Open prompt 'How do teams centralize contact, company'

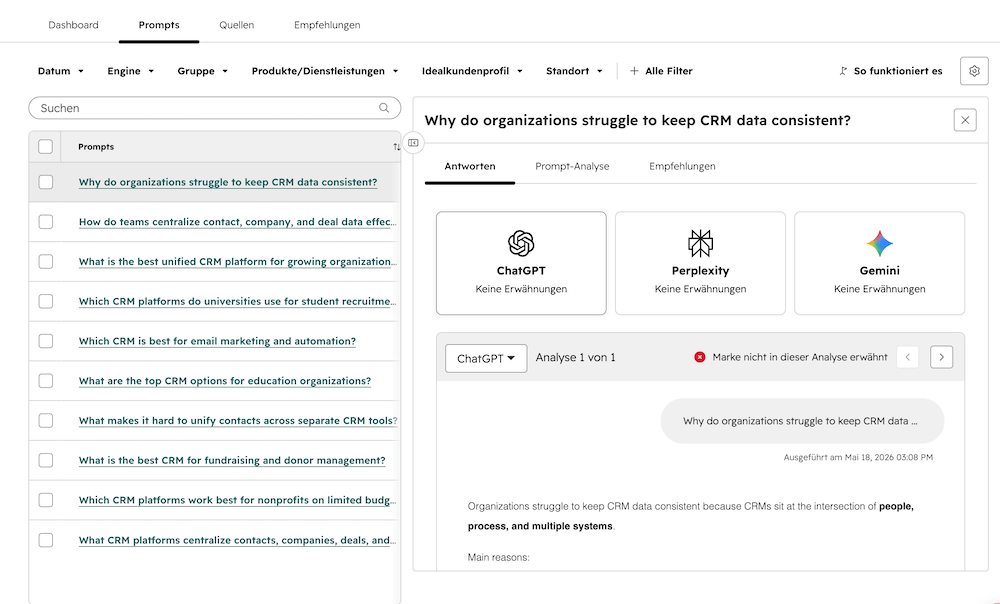237,221
